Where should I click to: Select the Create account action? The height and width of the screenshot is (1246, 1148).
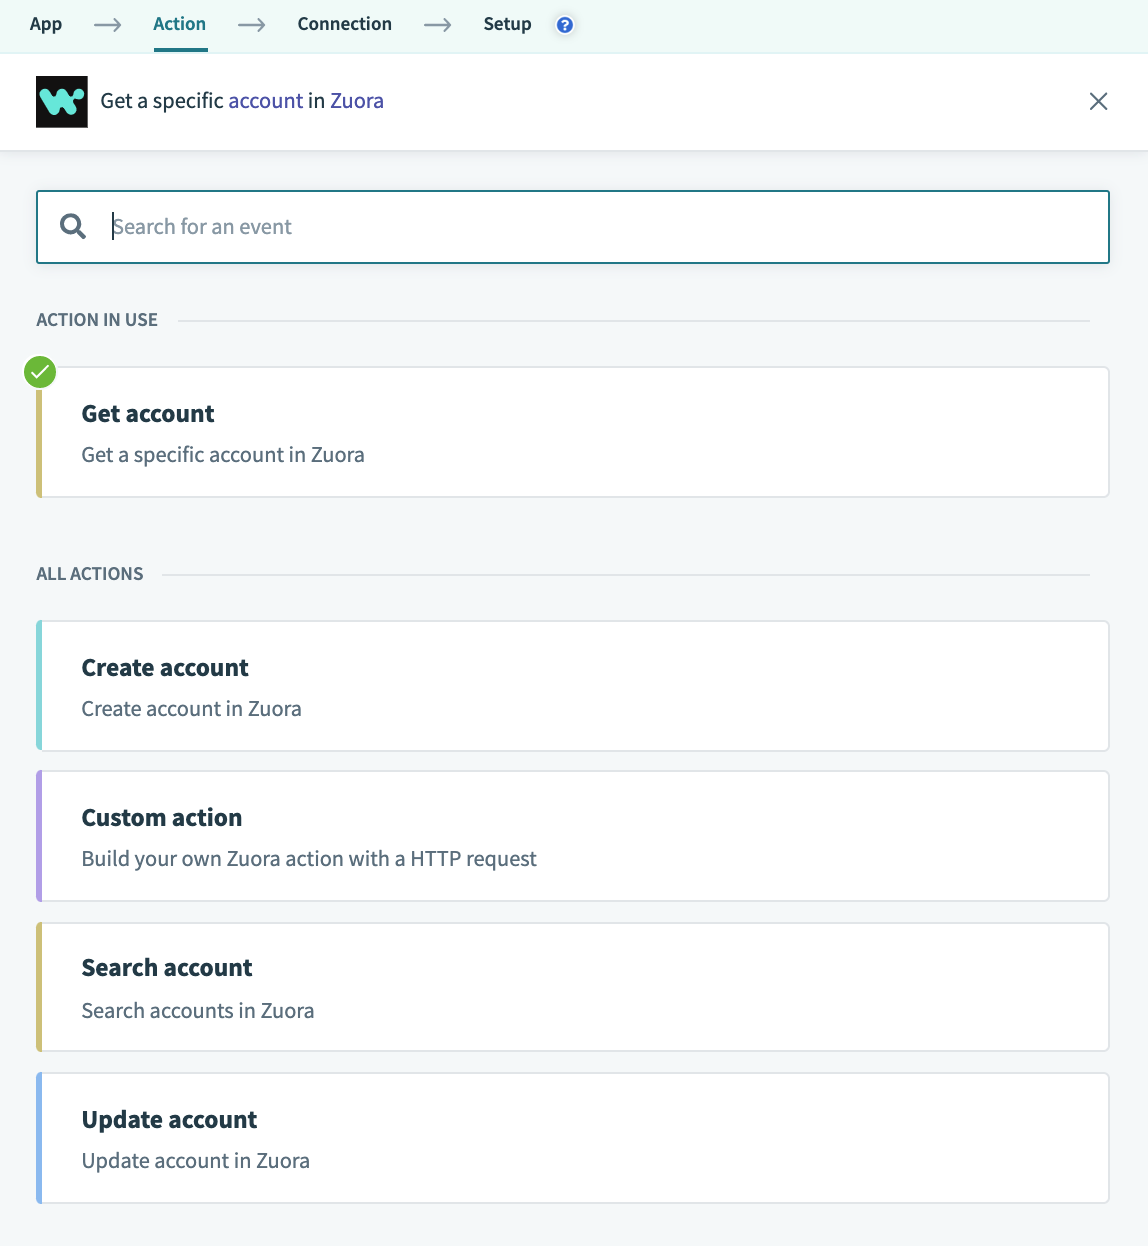click(573, 686)
